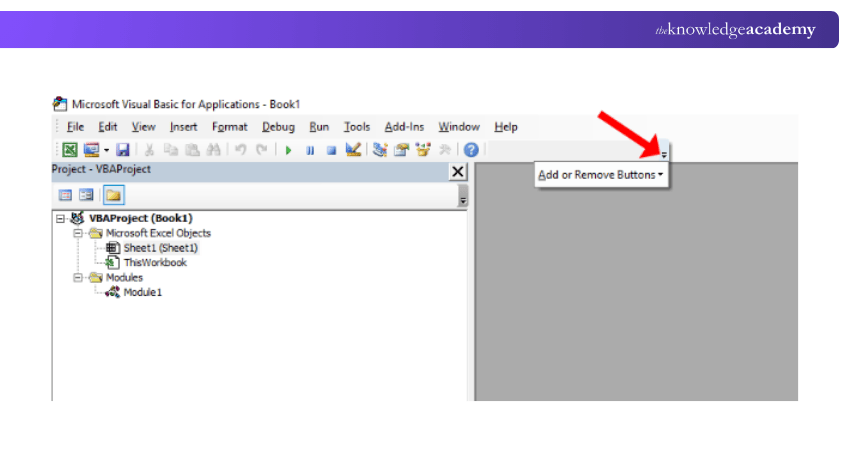Click the View Object icon in Project panel

tap(86, 195)
